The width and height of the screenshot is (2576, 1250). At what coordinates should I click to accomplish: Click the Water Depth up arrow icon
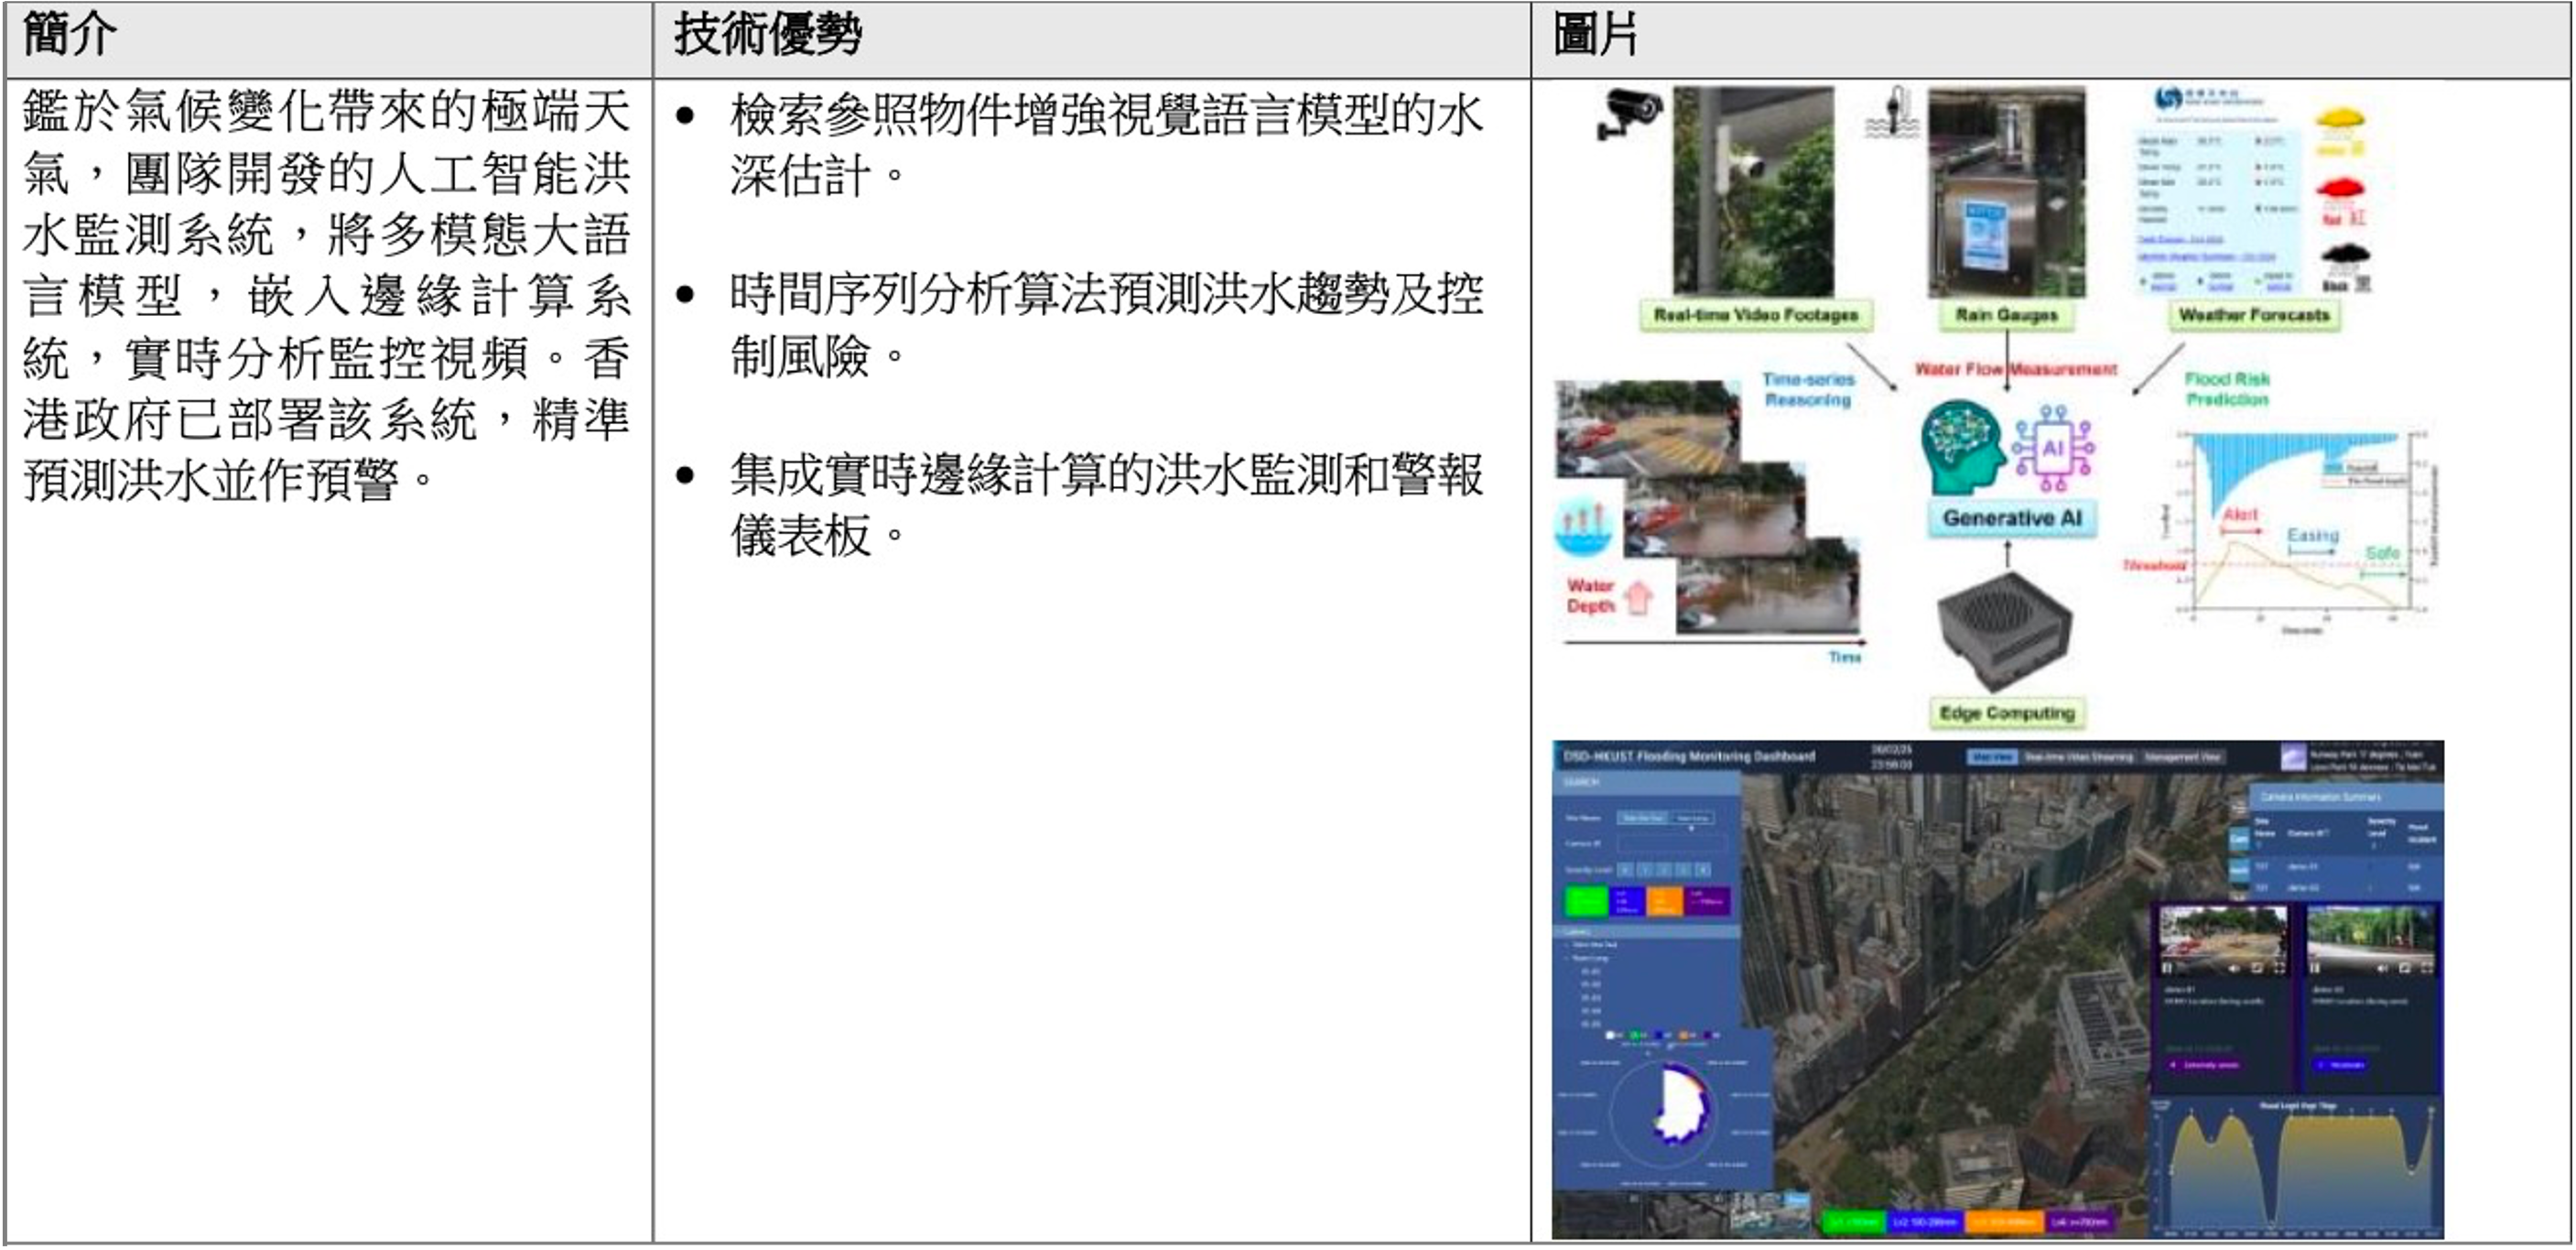[x=1638, y=598]
